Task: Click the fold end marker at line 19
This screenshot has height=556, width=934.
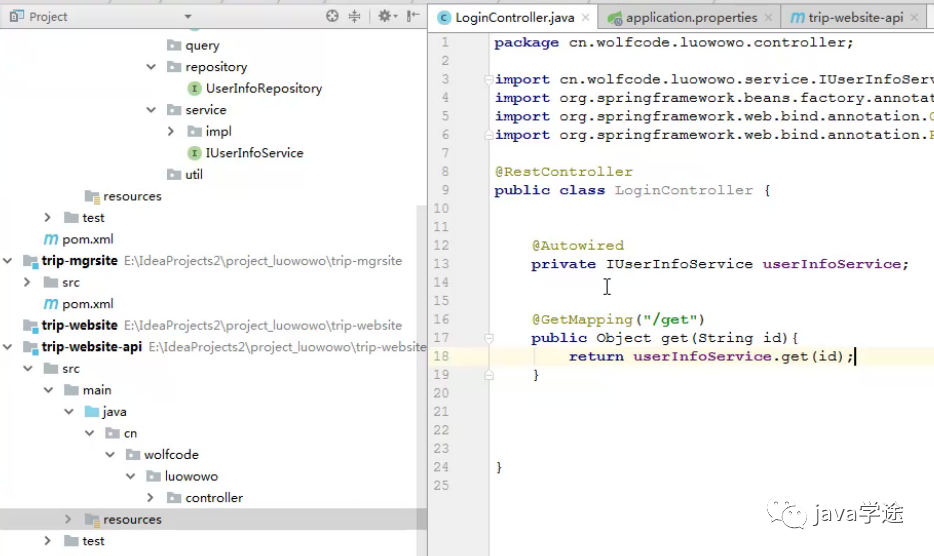Action: (x=488, y=375)
